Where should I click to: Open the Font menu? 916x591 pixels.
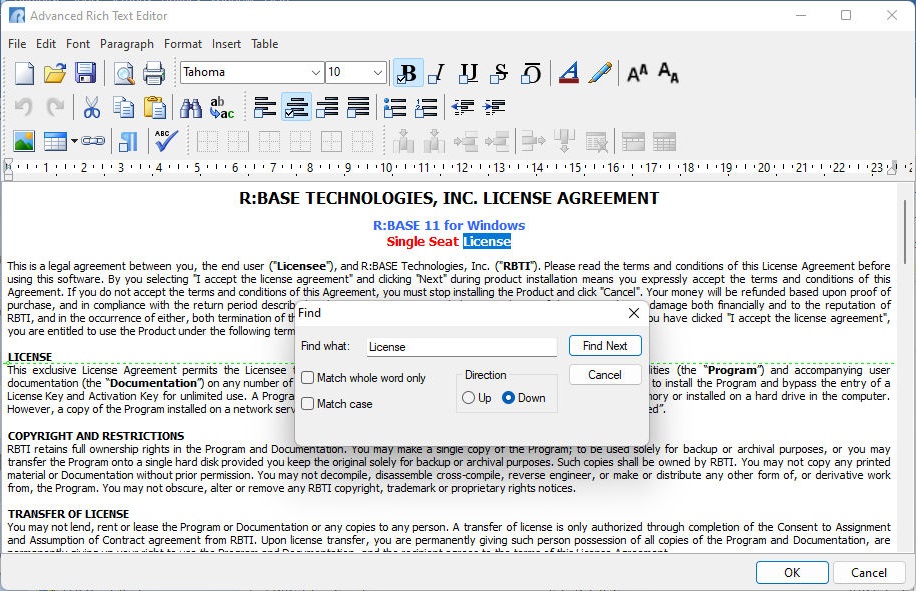[x=78, y=44]
